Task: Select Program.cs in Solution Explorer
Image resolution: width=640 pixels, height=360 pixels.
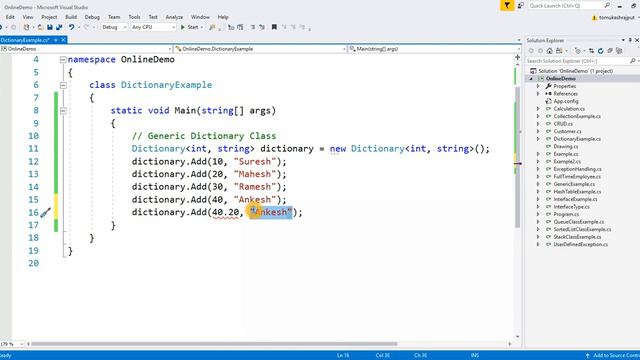Action: (566, 214)
